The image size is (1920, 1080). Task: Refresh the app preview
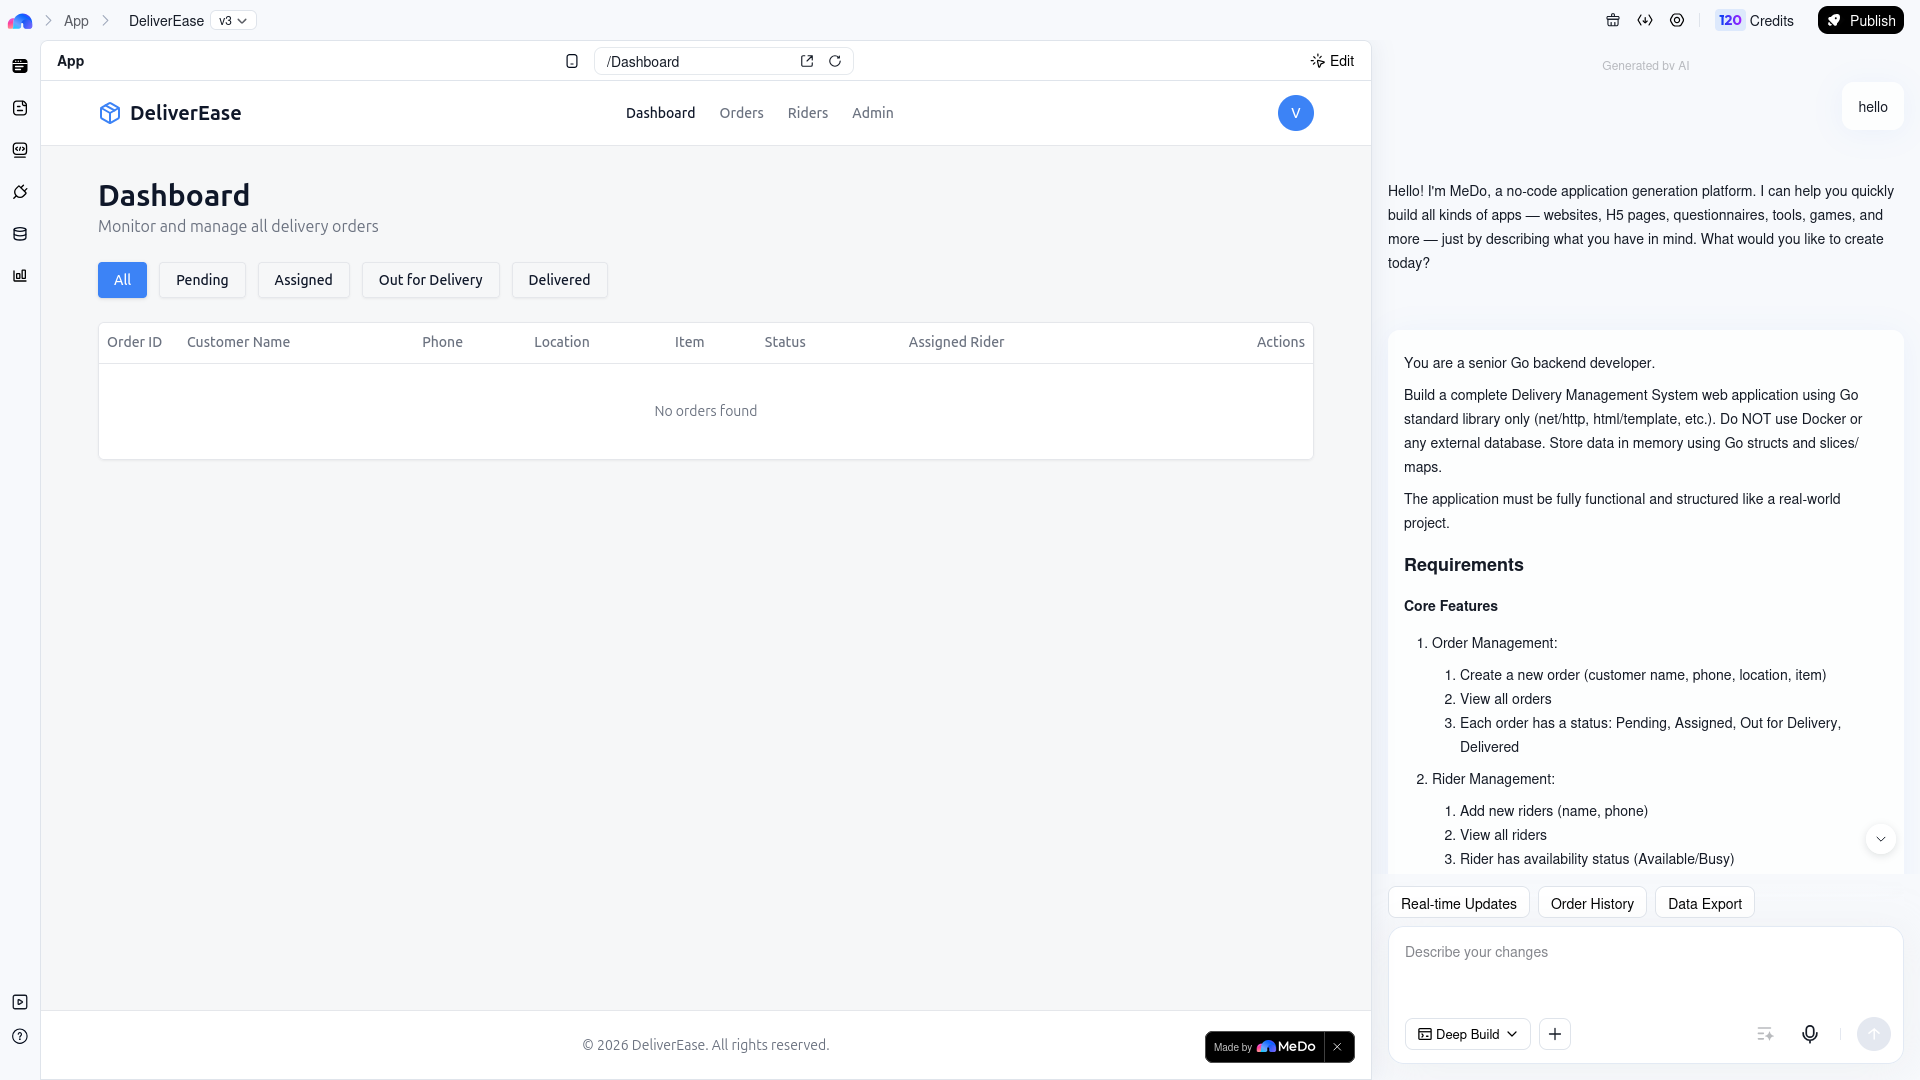click(x=835, y=61)
